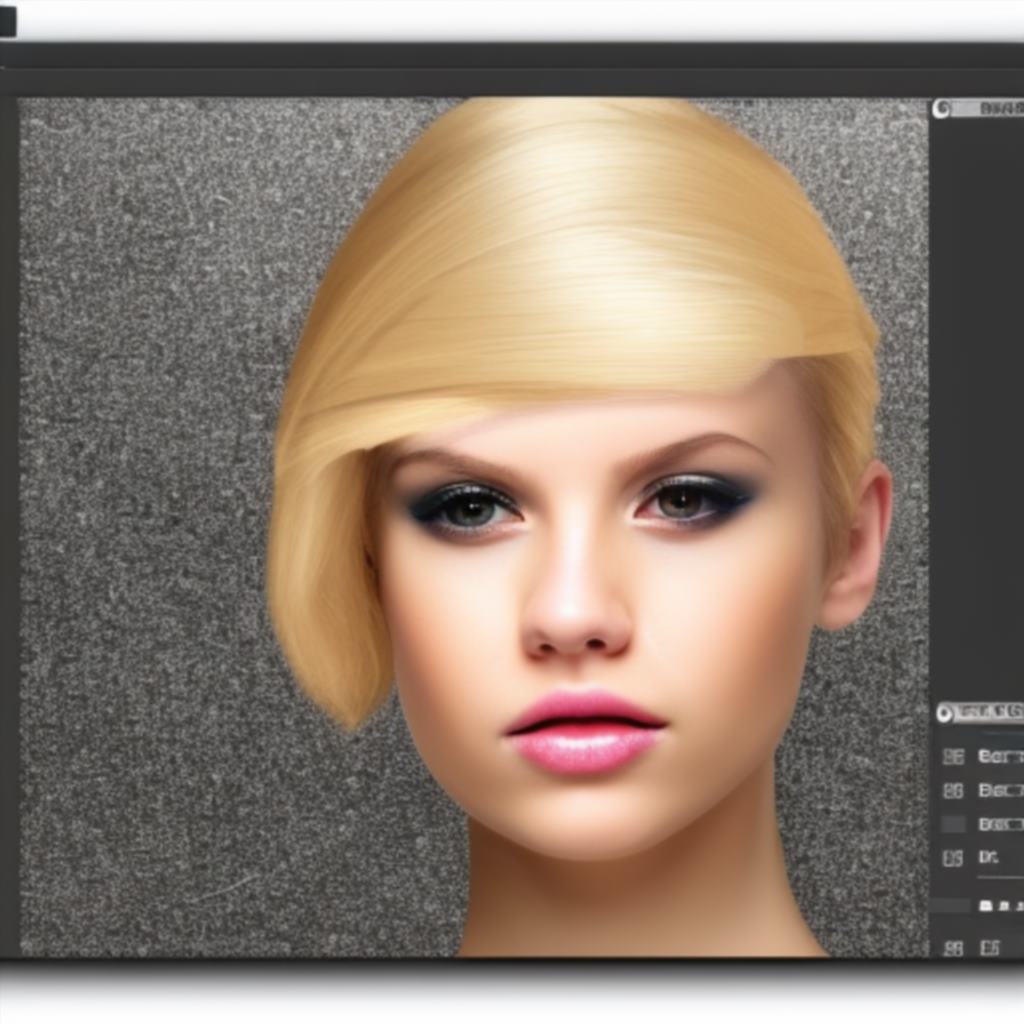This screenshot has width=1024, height=1024.
Task: Click the round icon on lower panel header
Action: tap(944, 712)
